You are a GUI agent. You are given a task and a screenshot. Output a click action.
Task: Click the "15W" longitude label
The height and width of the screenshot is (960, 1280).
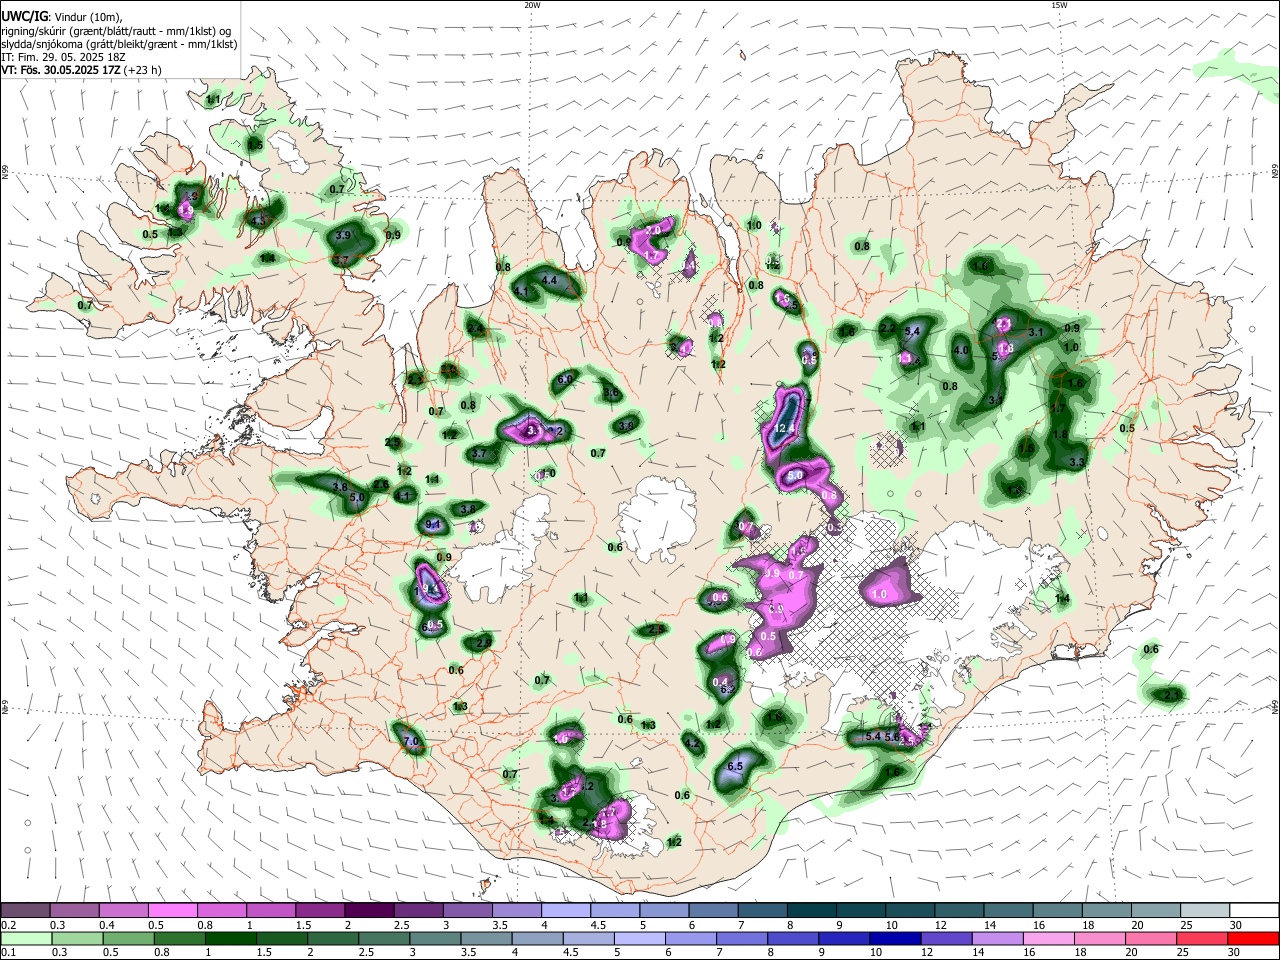click(1059, 4)
